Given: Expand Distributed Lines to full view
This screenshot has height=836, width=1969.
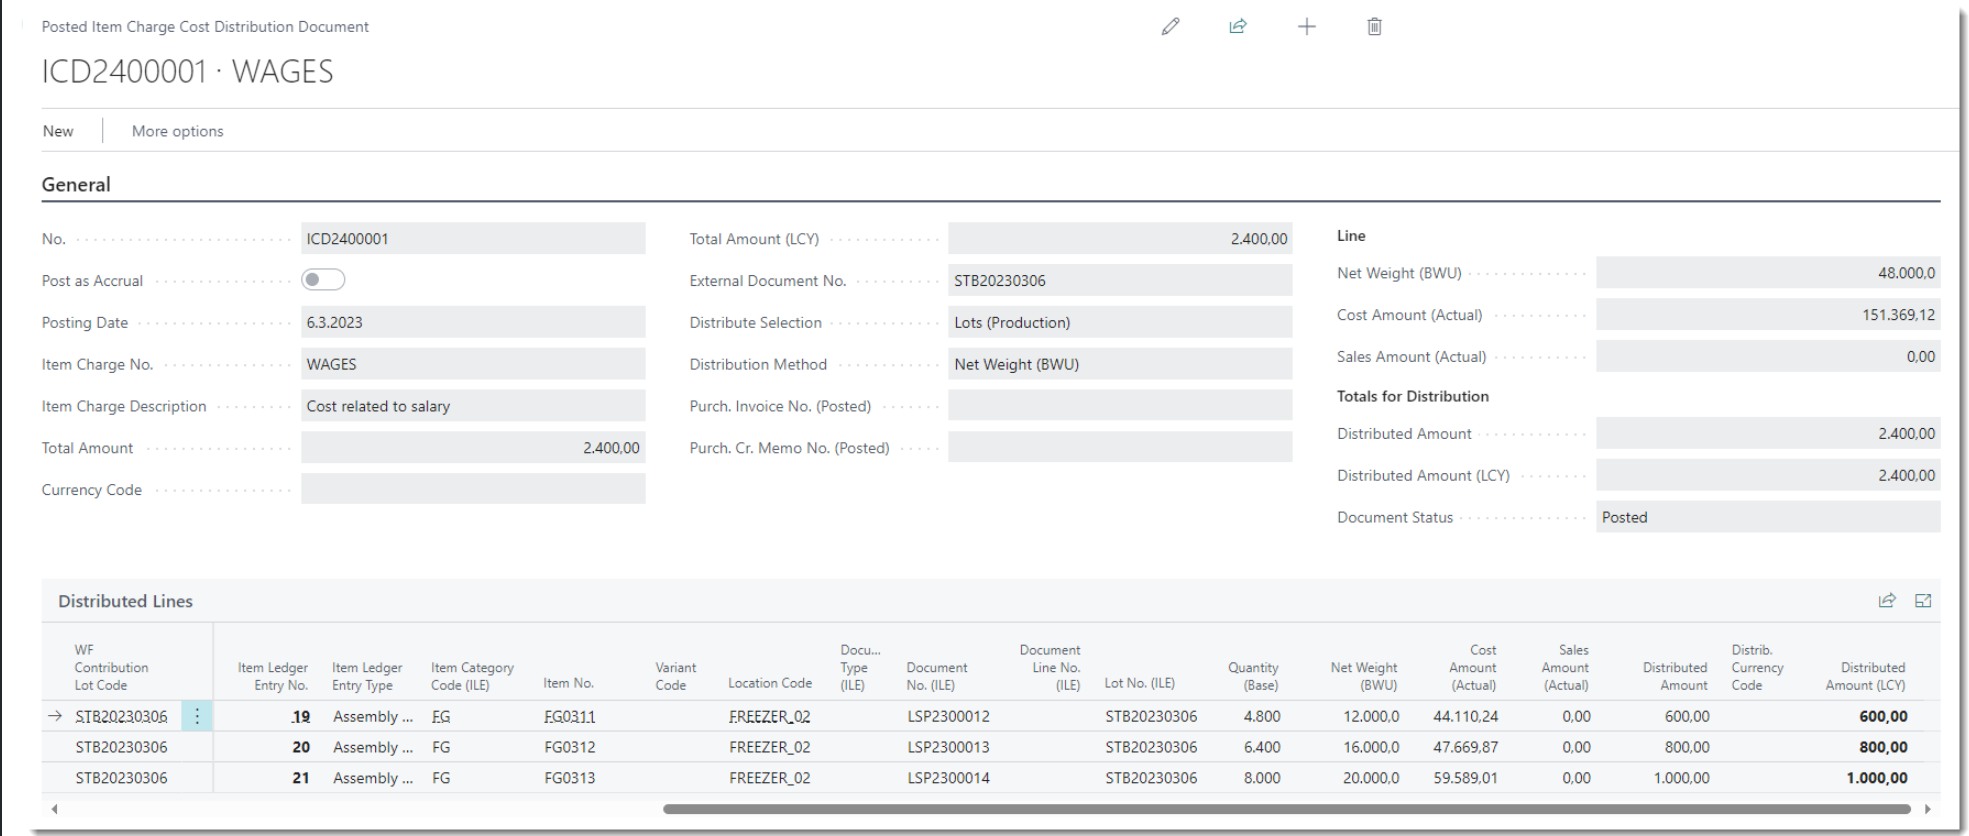Looking at the screenshot, I should tap(1922, 601).
